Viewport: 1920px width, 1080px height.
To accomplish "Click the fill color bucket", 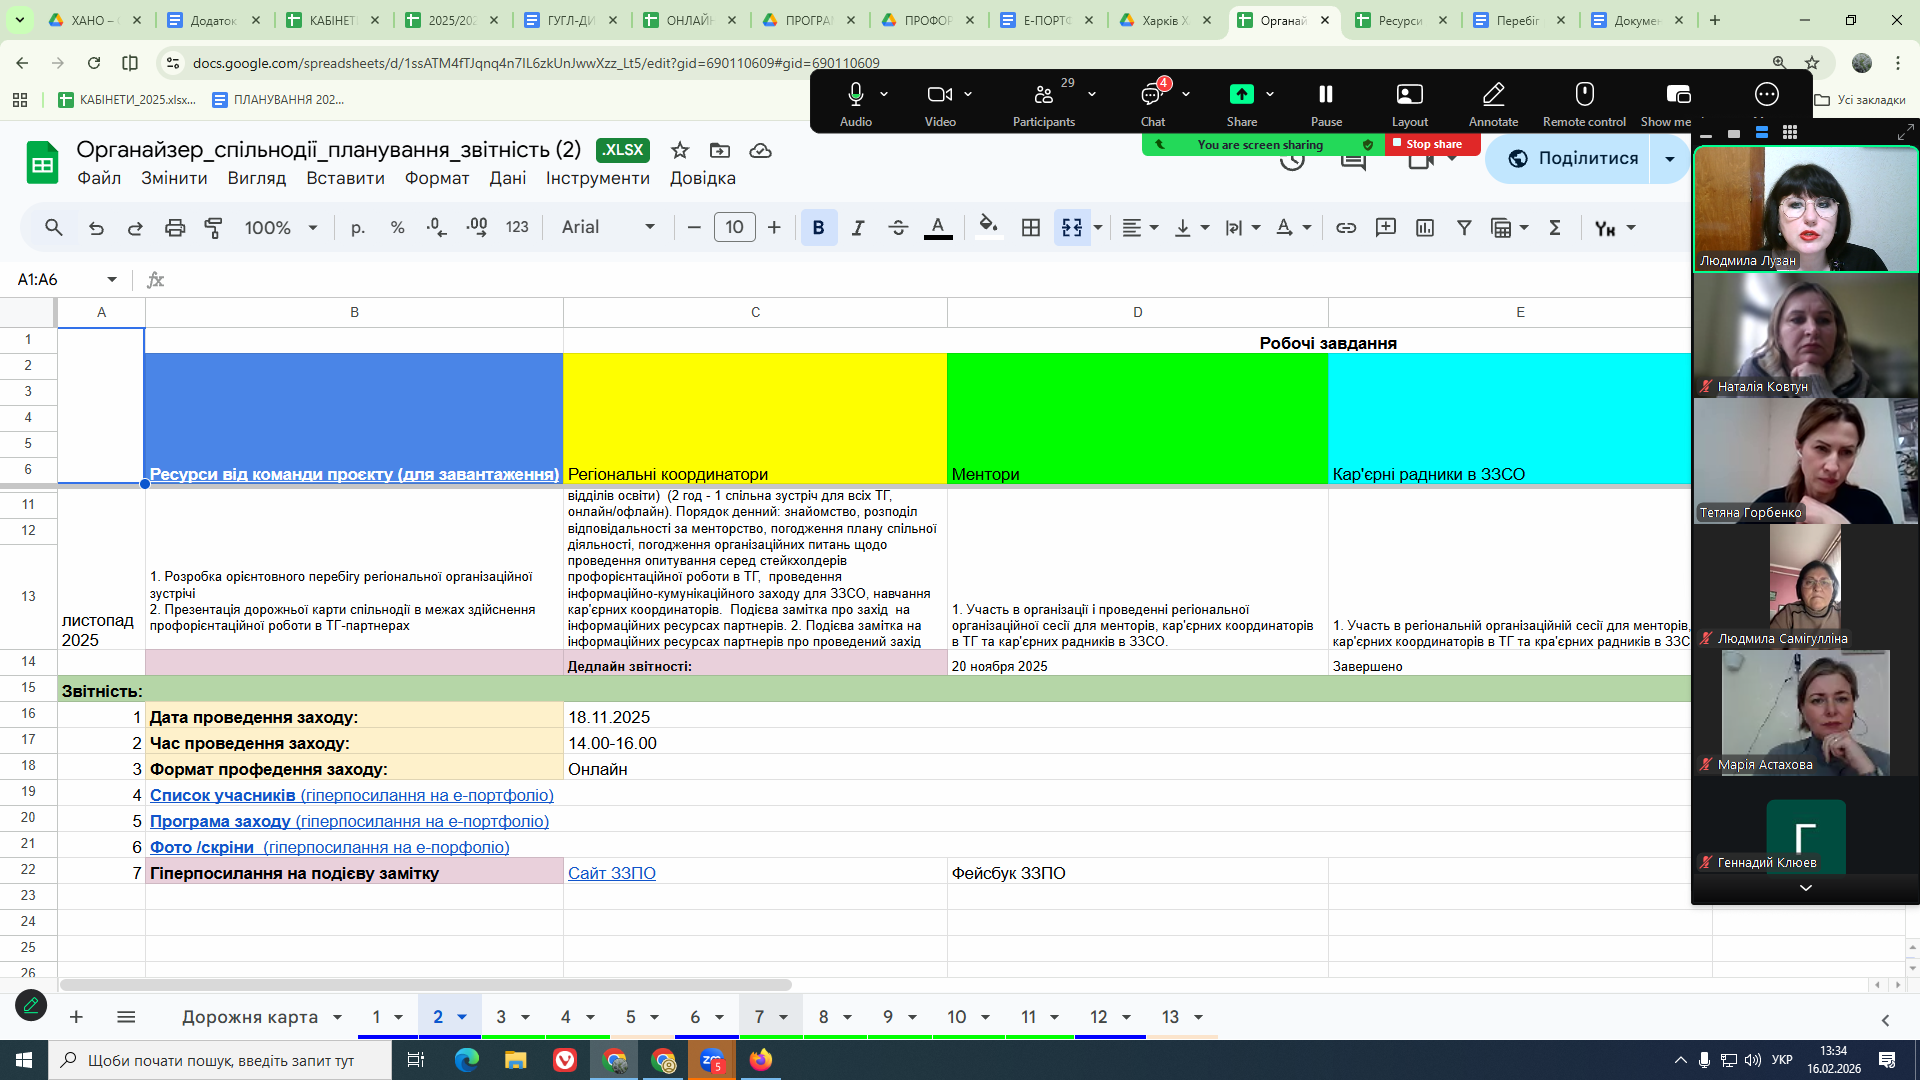I will click(x=988, y=228).
